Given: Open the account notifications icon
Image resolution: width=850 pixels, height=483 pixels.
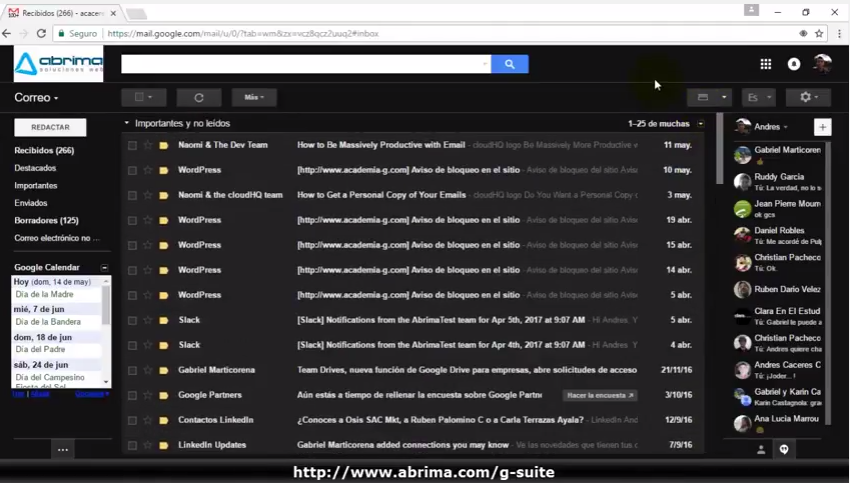Looking at the screenshot, I should [794, 64].
